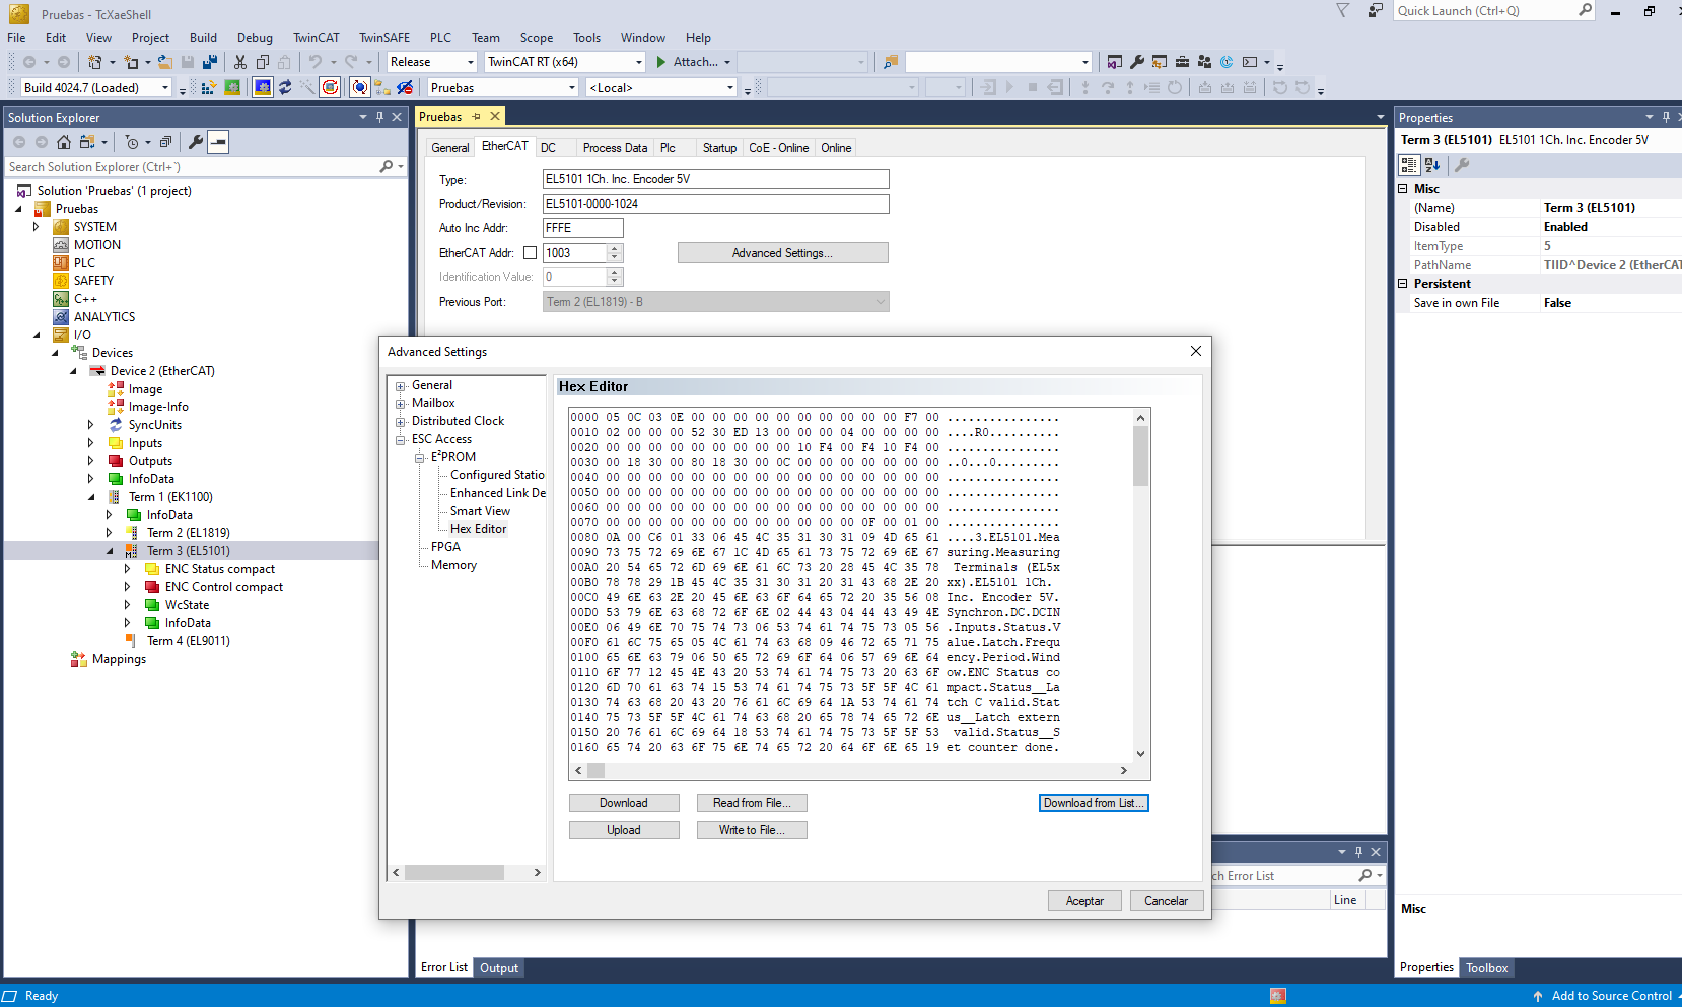
Task: Expand the ENC Status compact node
Action: click(x=127, y=569)
